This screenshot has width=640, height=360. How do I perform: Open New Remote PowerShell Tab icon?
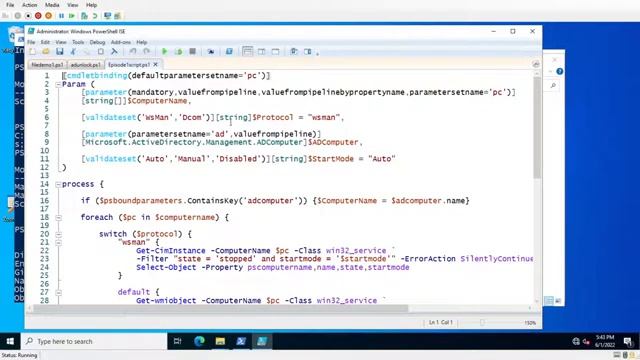[211, 51]
